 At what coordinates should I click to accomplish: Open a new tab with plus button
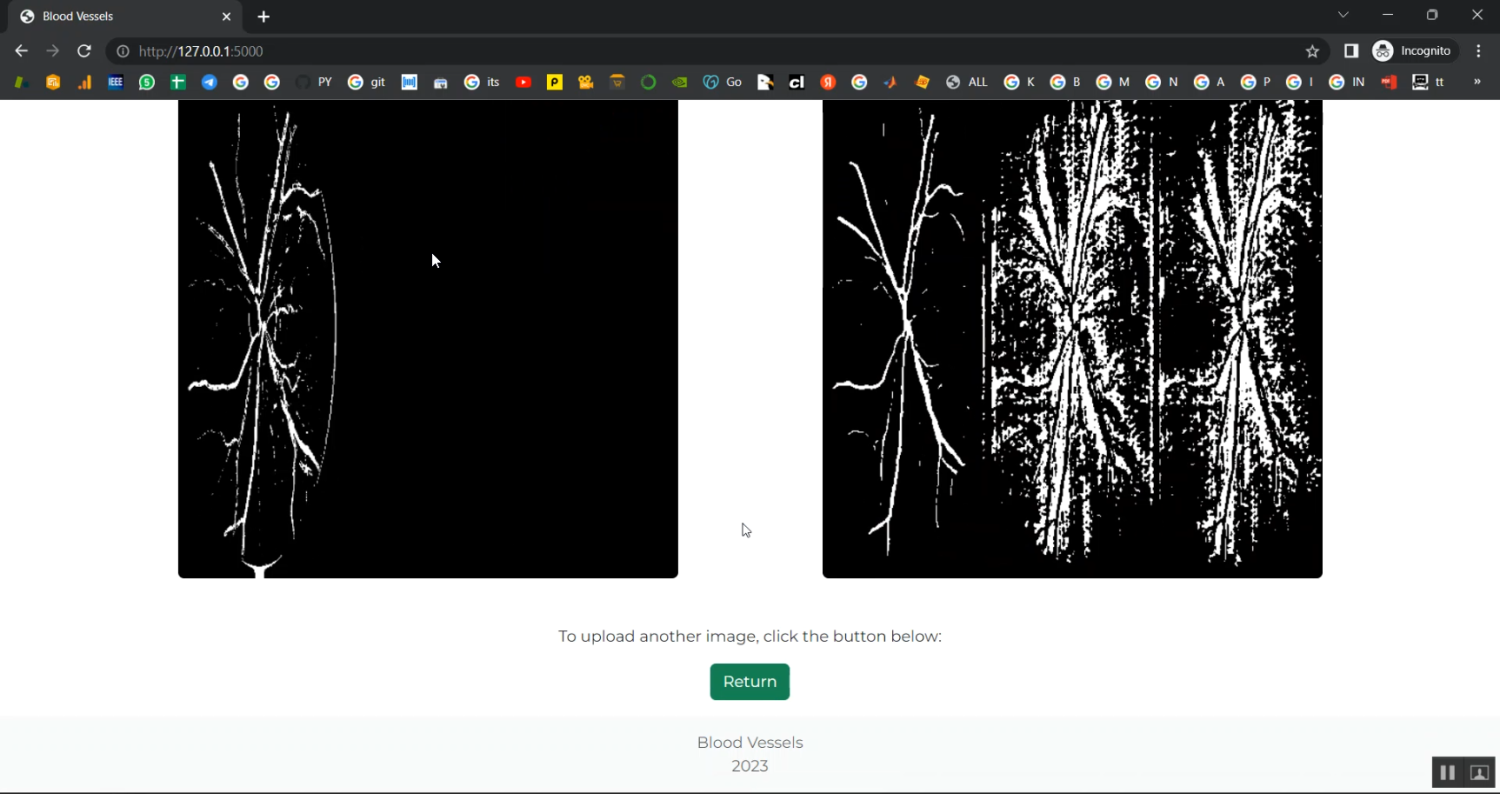coord(264,16)
